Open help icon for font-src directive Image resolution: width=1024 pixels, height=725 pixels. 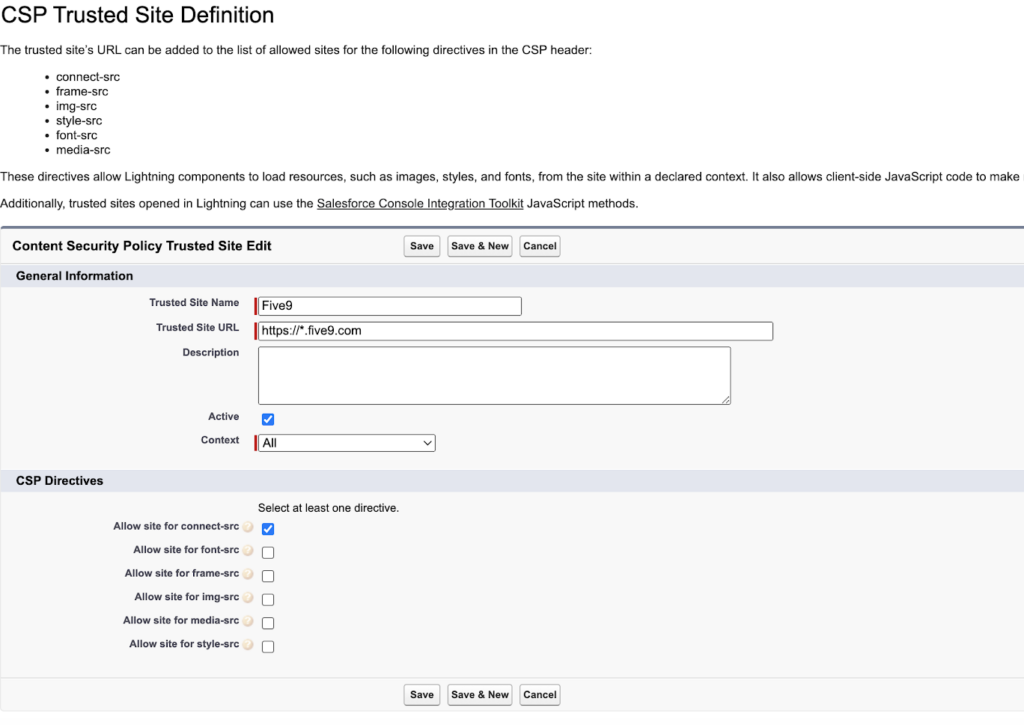pos(248,550)
